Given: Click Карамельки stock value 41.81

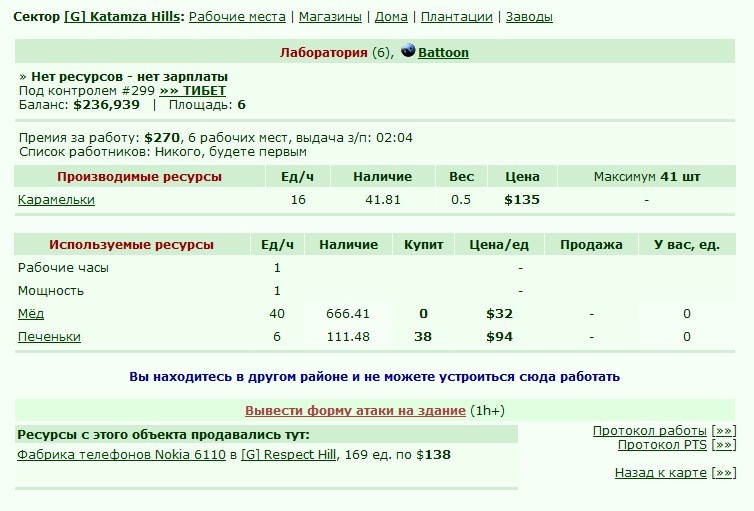Looking at the screenshot, I should pos(383,199).
